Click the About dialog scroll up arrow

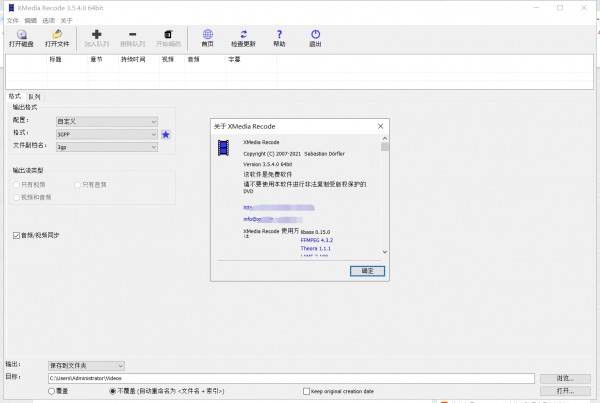click(385, 138)
